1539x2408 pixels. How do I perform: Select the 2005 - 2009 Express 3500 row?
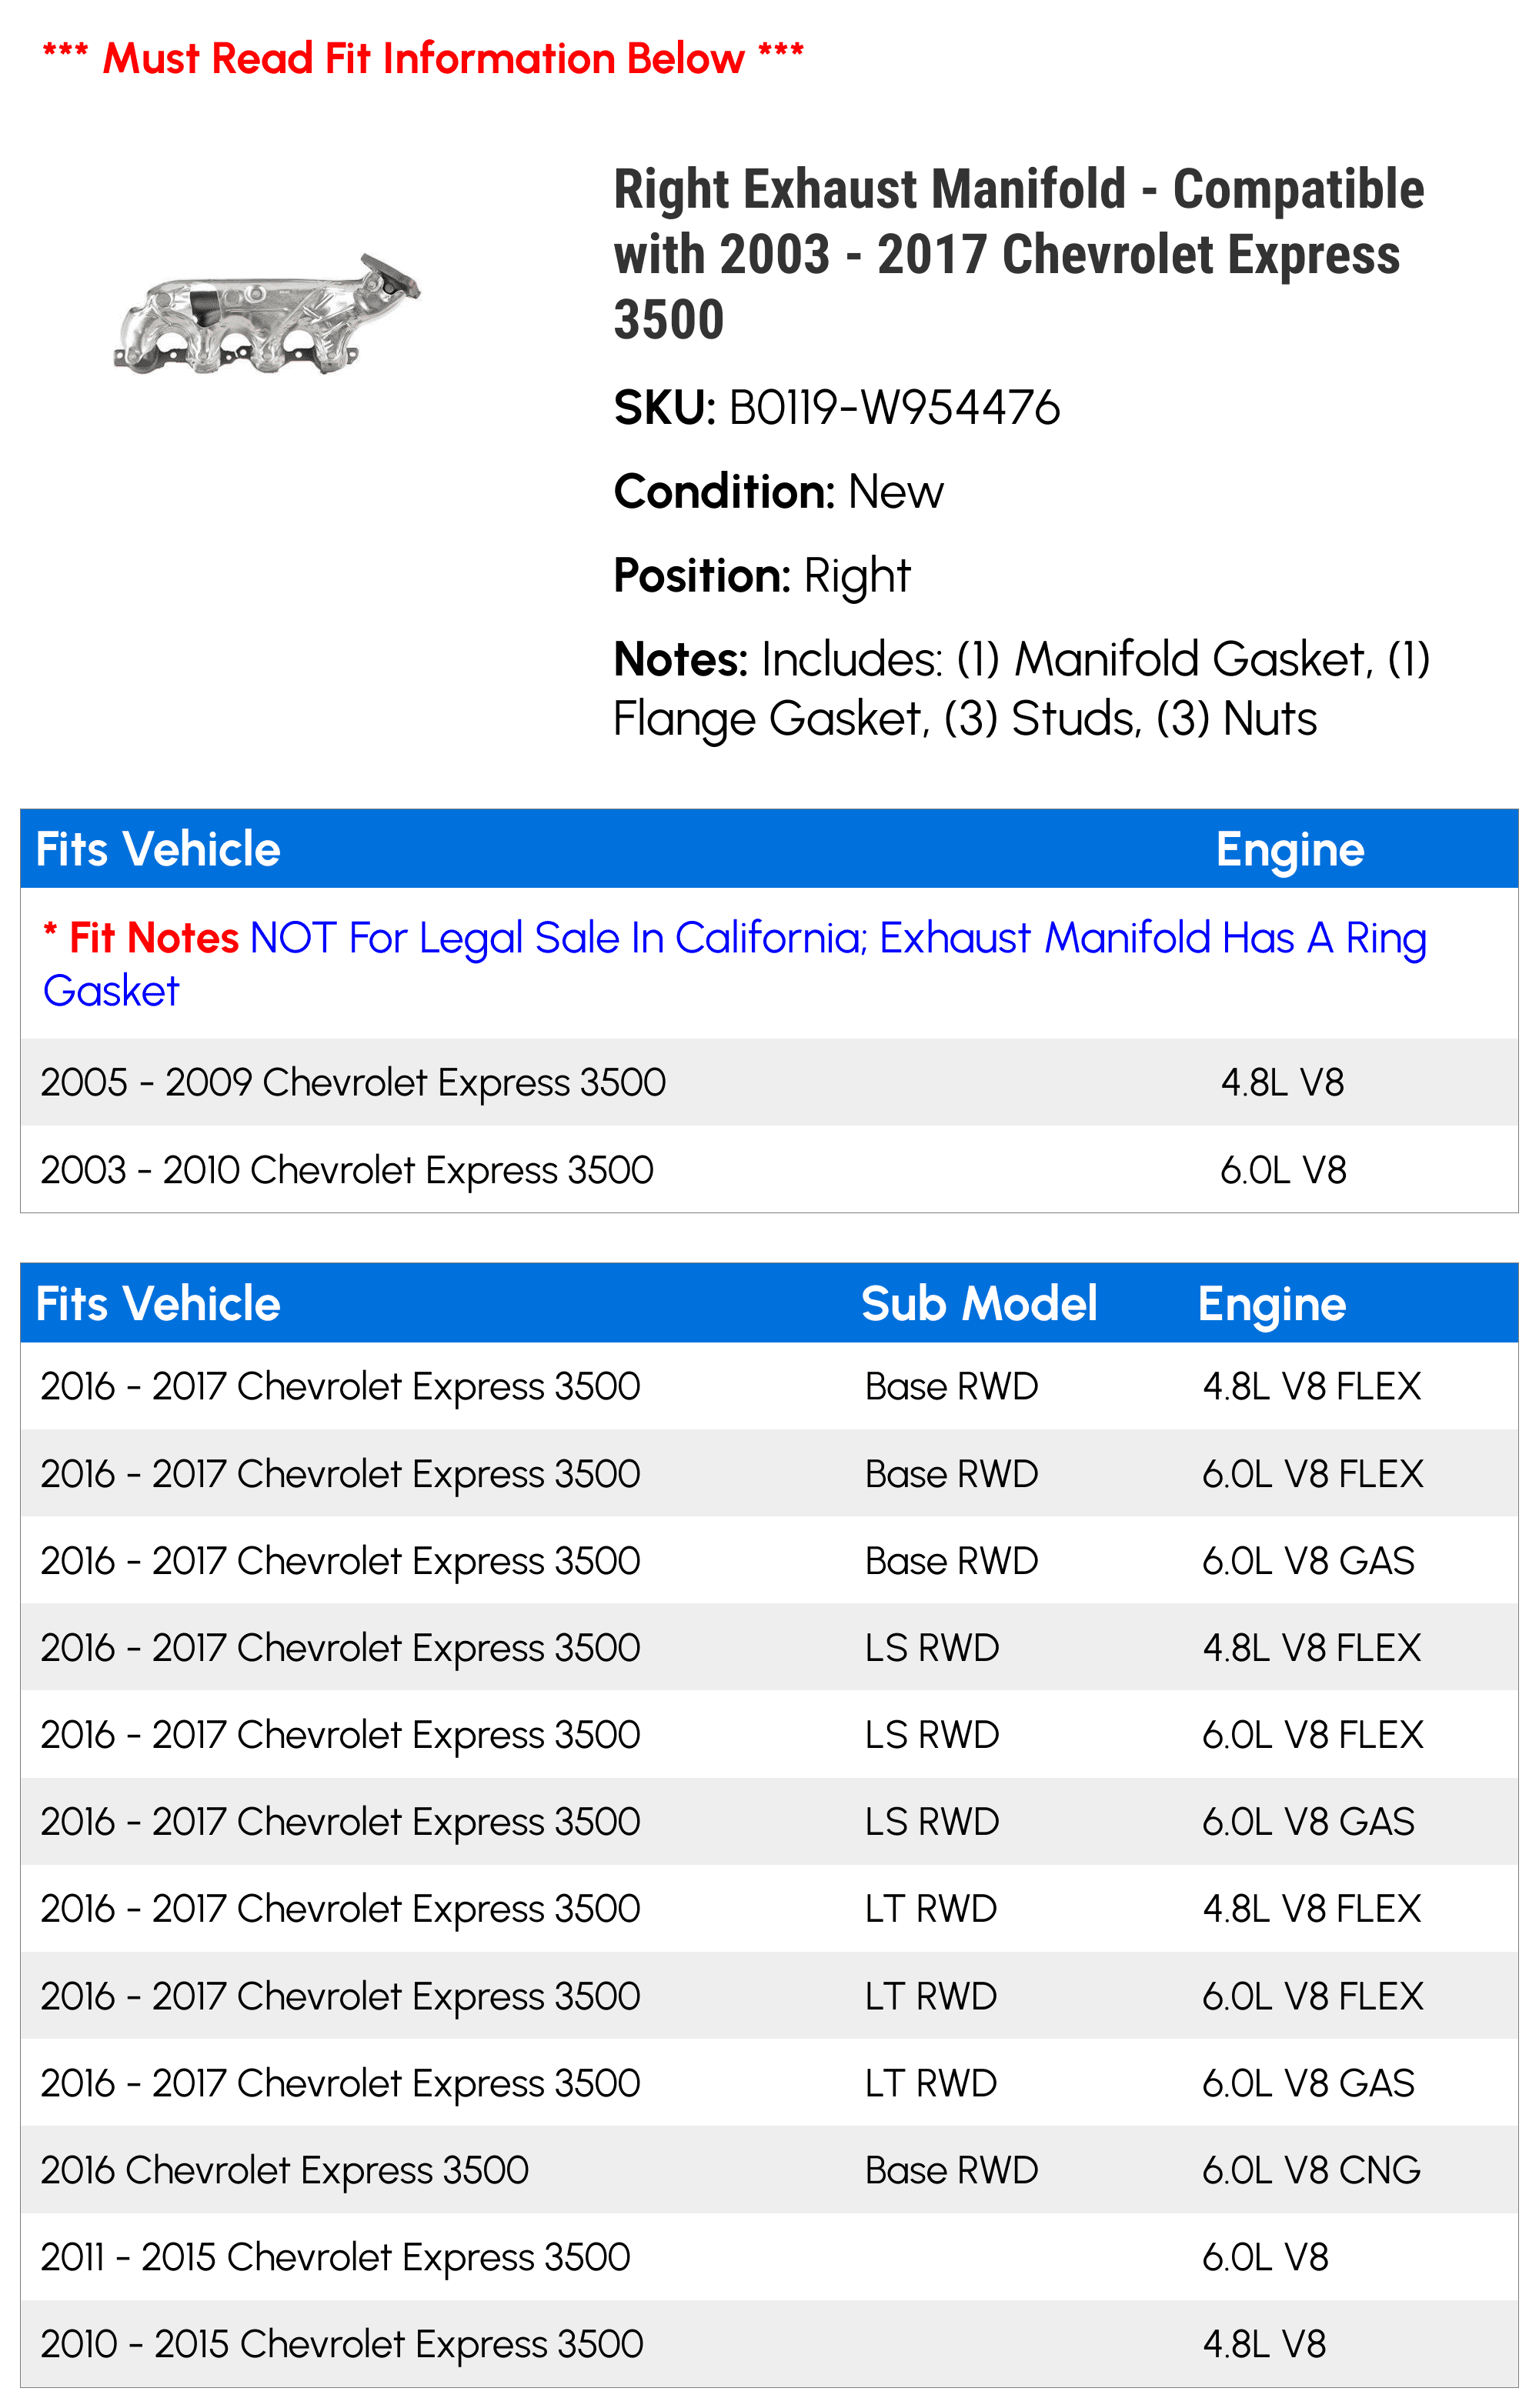[x=769, y=1082]
